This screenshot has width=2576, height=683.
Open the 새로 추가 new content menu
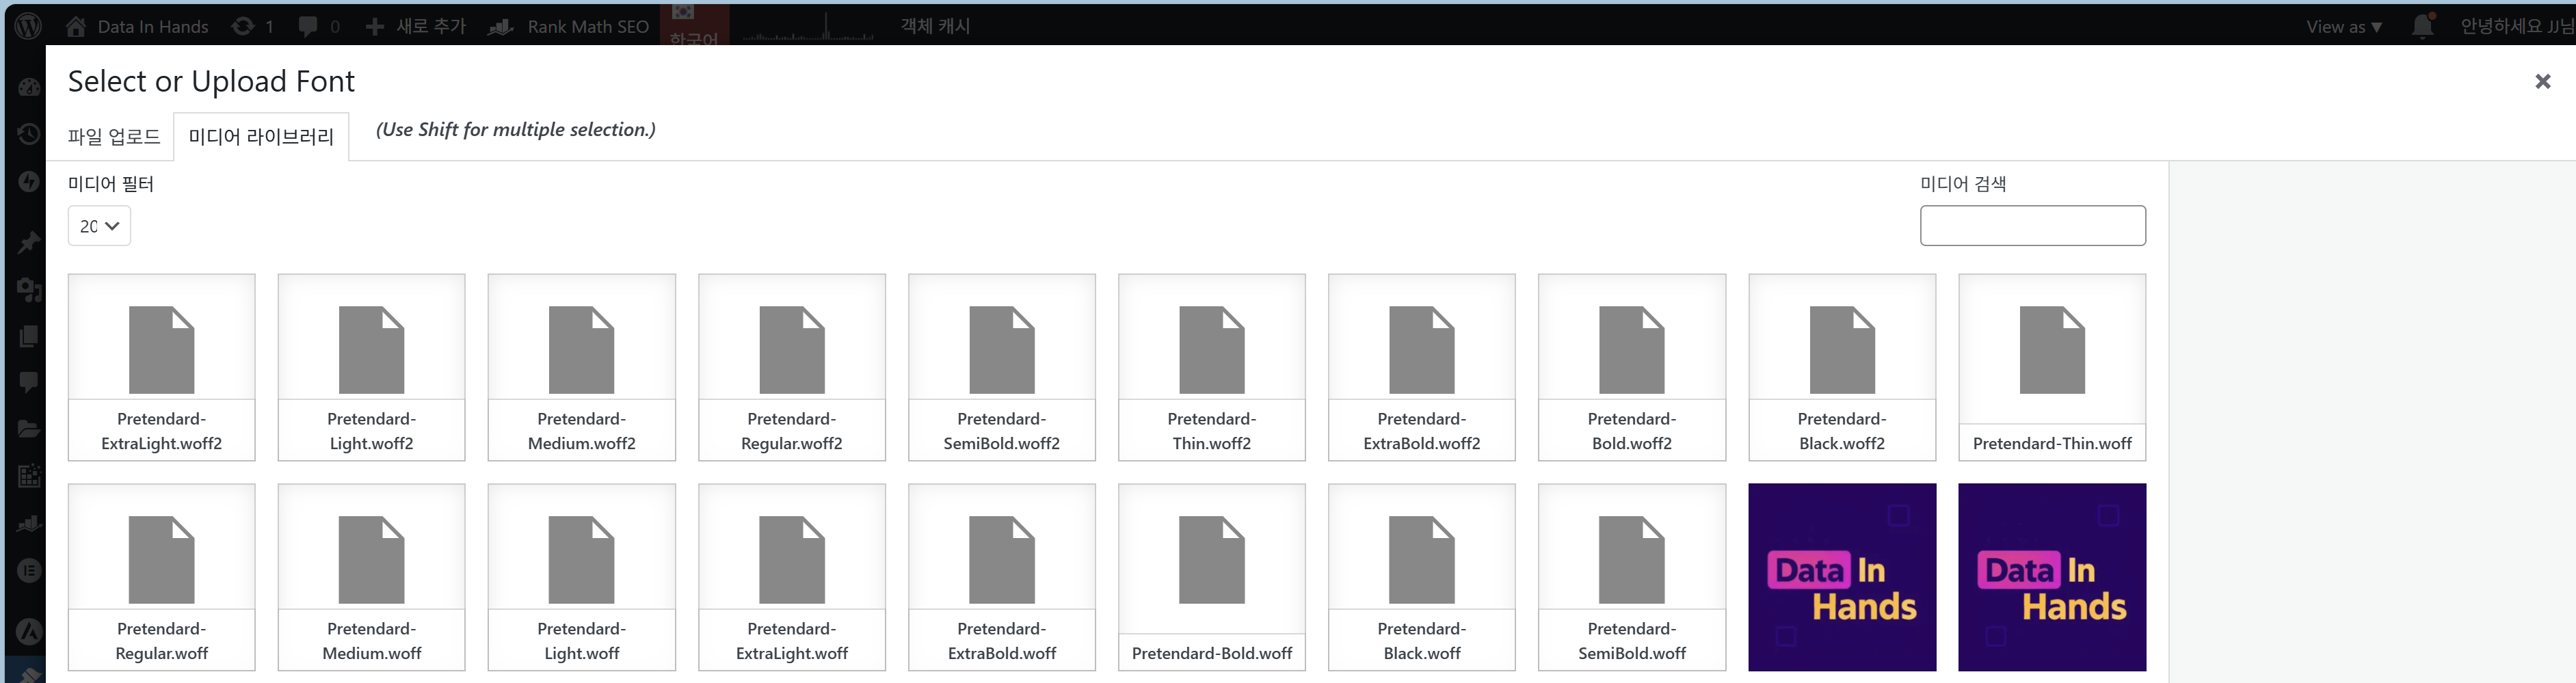(x=416, y=26)
